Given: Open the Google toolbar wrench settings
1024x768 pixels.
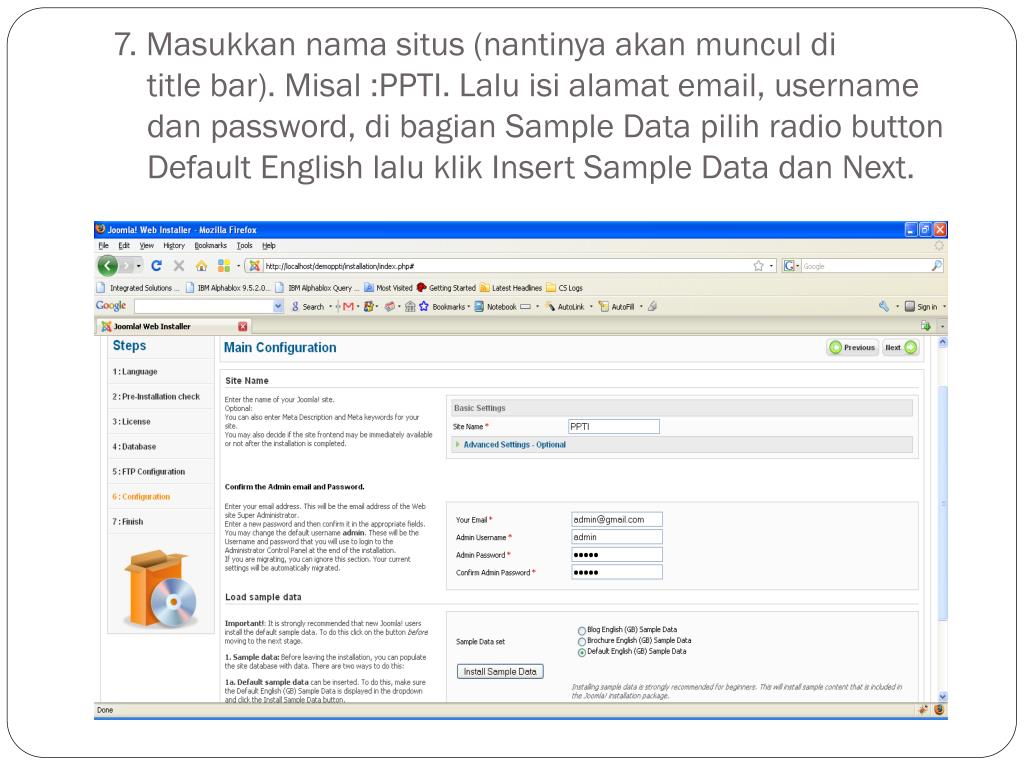Looking at the screenshot, I should pos(884,306).
